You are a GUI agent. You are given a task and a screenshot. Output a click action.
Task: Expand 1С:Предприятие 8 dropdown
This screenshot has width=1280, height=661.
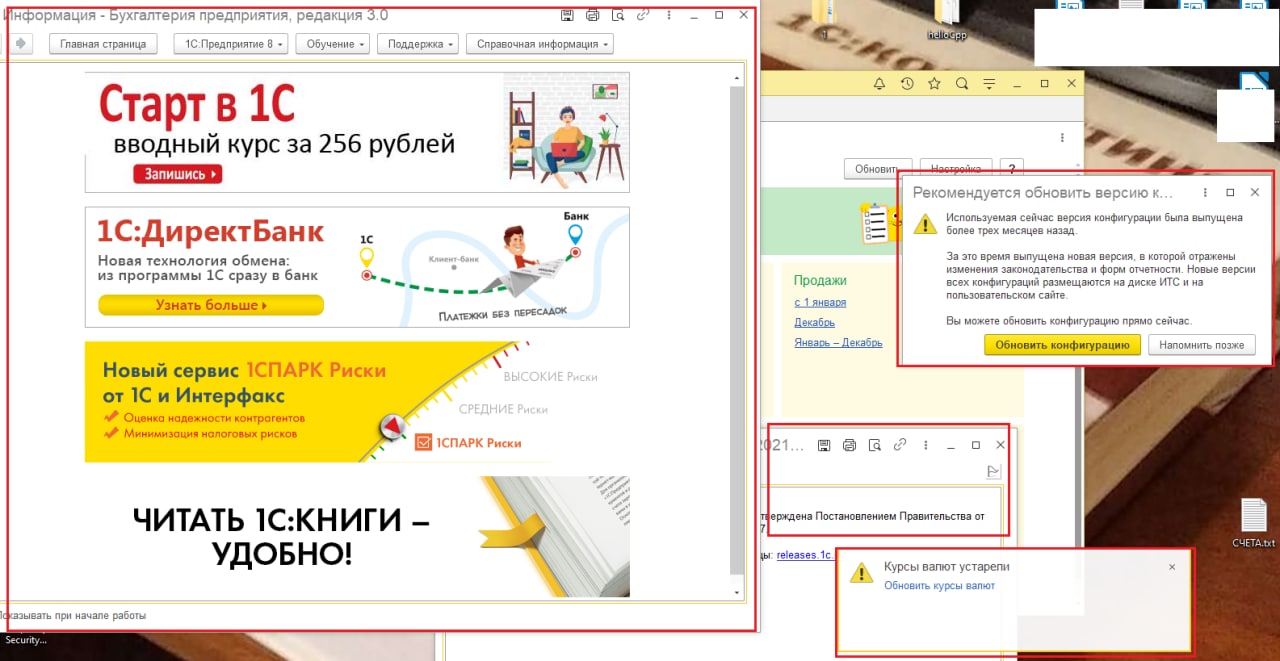231,44
